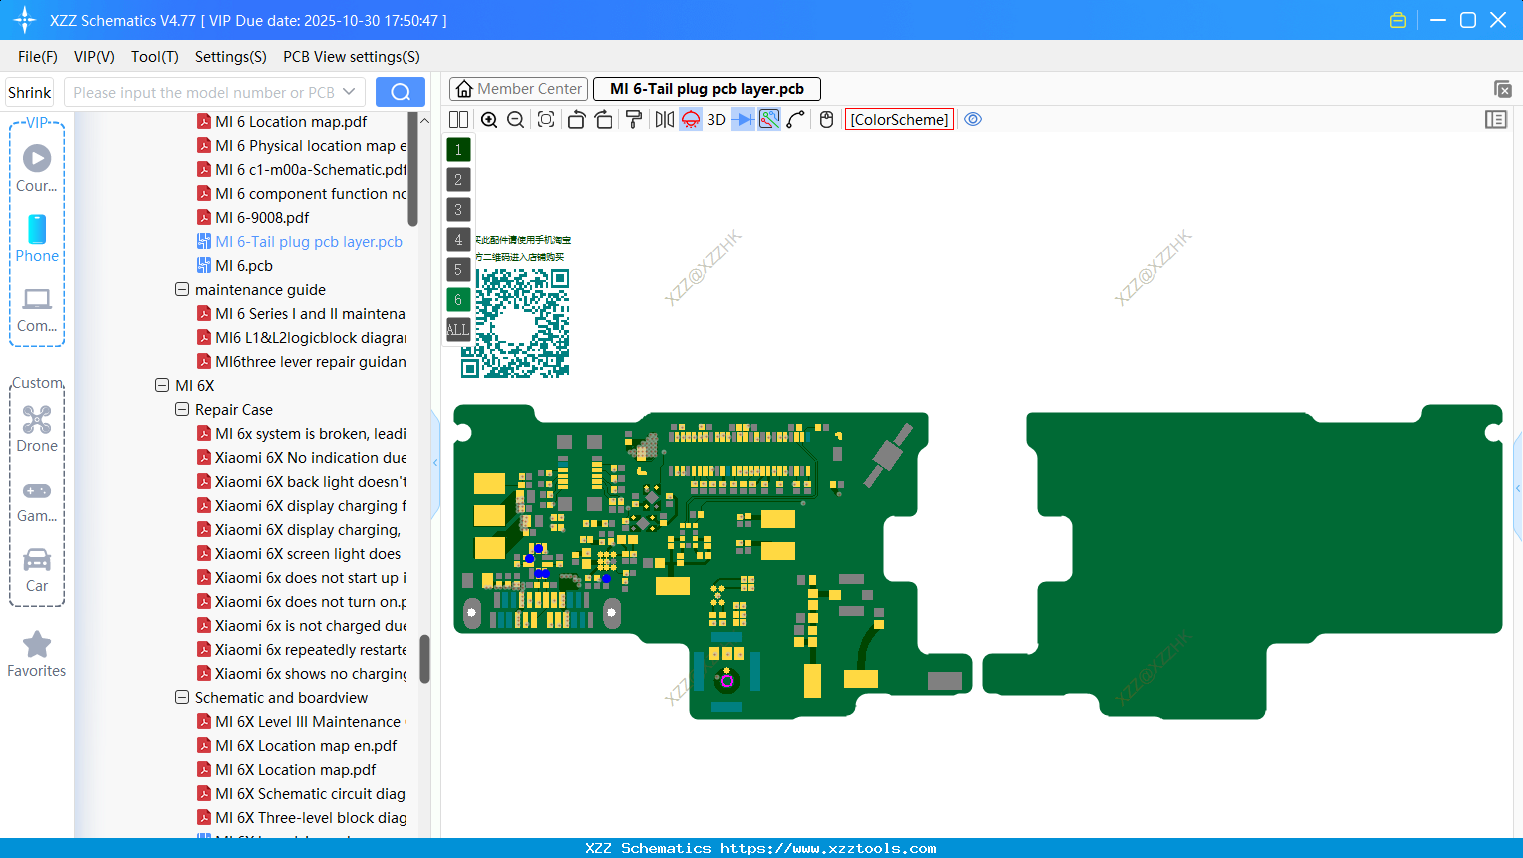This screenshot has width=1523, height=858.
Task: Select the Drone category icon
Action: click(37, 428)
